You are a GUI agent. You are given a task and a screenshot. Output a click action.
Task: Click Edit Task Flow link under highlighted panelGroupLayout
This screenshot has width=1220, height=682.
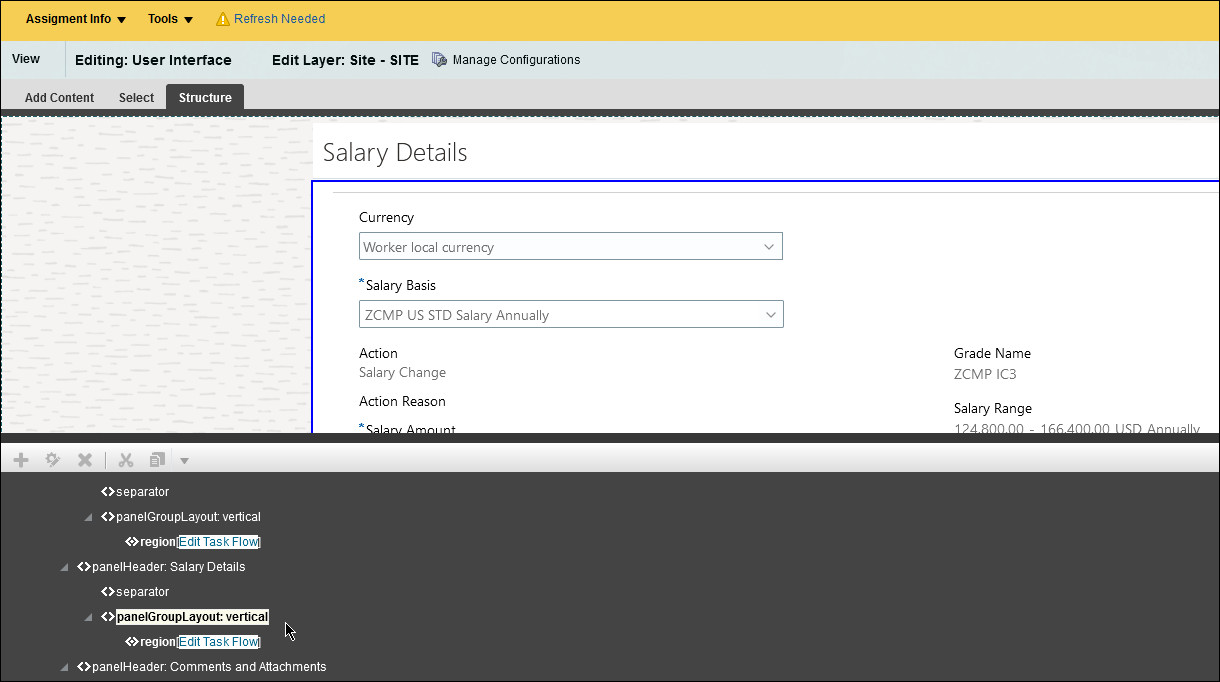click(218, 642)
